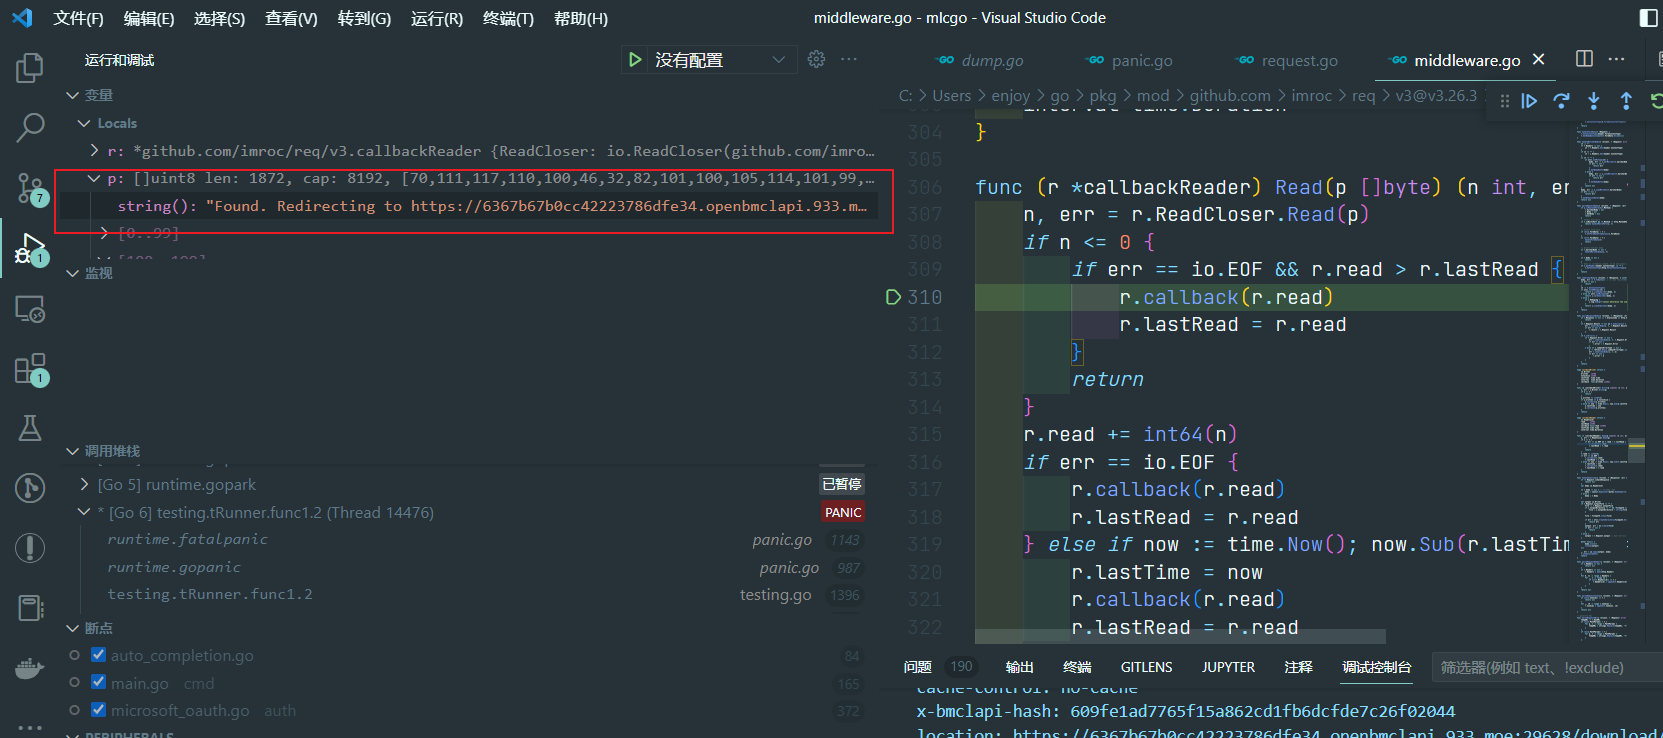This screenshot has width=1663, height=738.
Task: Toggle main.go breakpoint checkbox
Action: [x=98, y=682]
